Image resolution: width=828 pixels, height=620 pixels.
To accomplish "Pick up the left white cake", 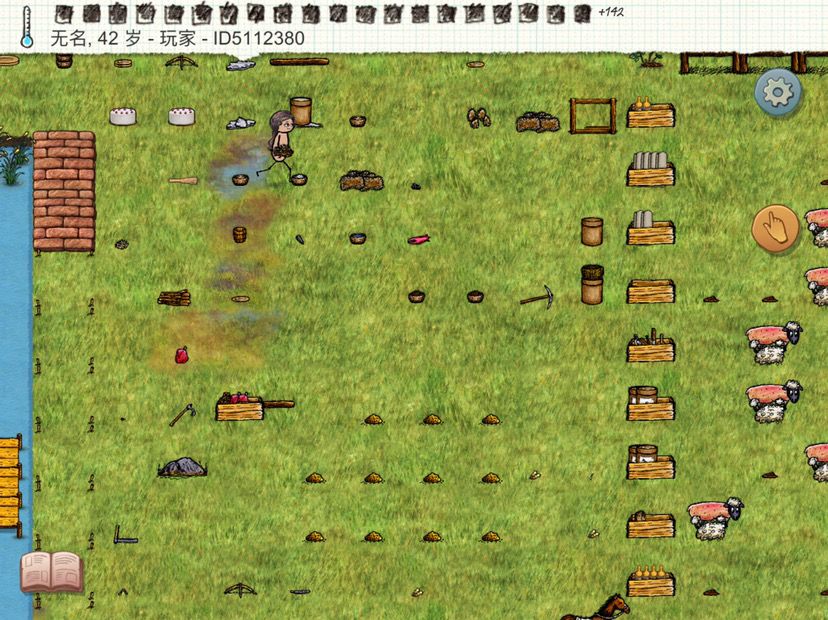I will pos(123,116).
